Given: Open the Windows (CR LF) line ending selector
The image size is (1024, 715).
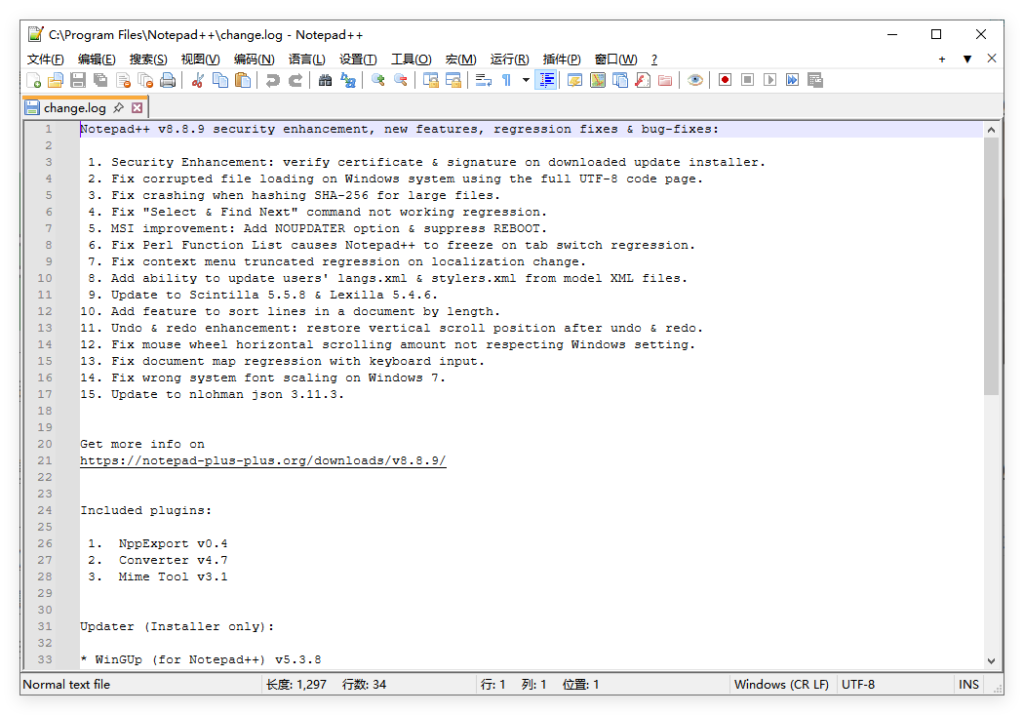Looking at the screenshot, I should [781, 684].
